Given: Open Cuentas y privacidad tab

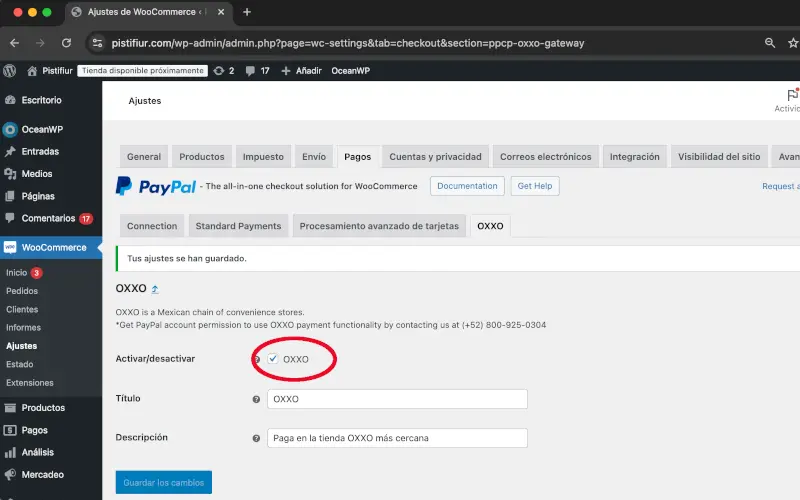Looking at the screenshot, I should pyautogui.click(x=435, y=157).
